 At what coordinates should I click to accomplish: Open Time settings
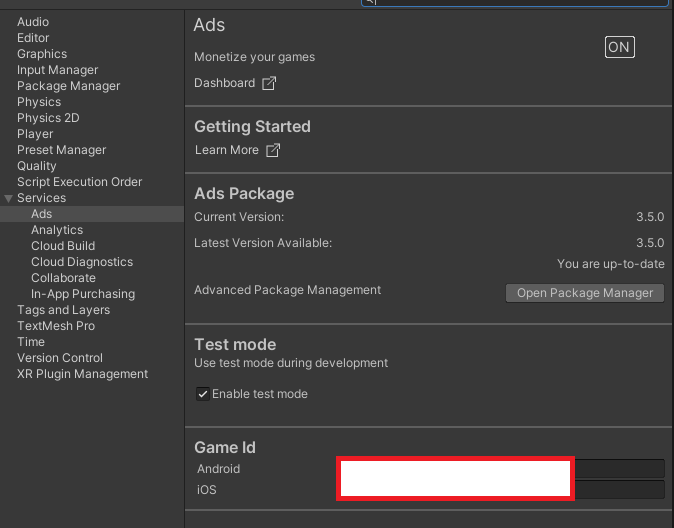31,342
